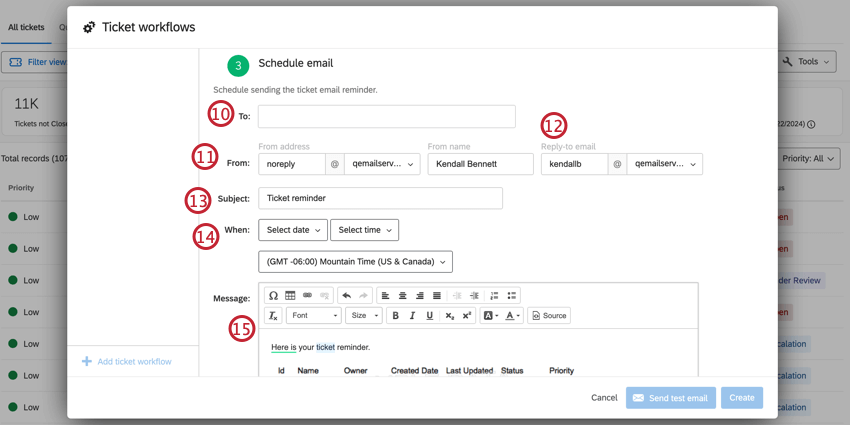The height and width of the screenshot is (425, 850).
Task: Insert a bulleted list
Action: [511, 295]
